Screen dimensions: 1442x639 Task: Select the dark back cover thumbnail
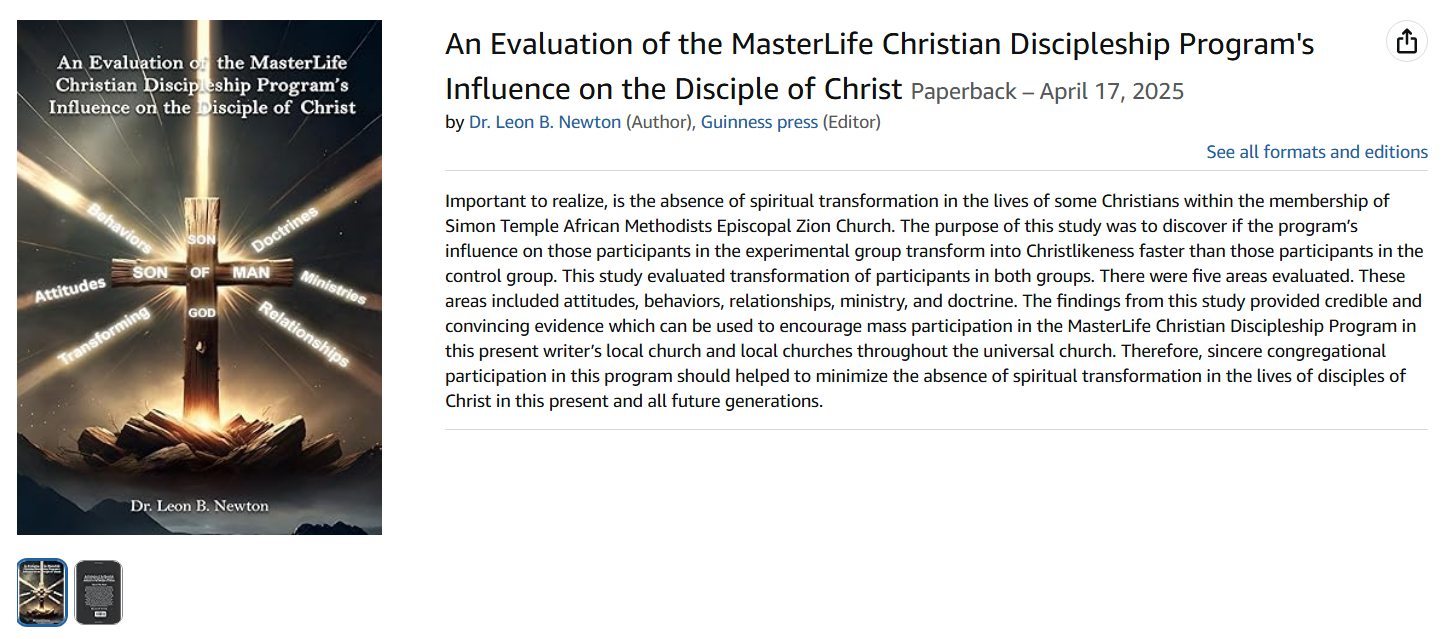tap(99, 592)
